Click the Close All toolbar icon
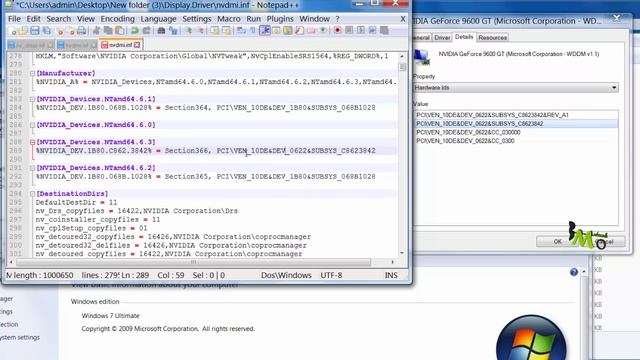The image size is (640, 360). 71,31
